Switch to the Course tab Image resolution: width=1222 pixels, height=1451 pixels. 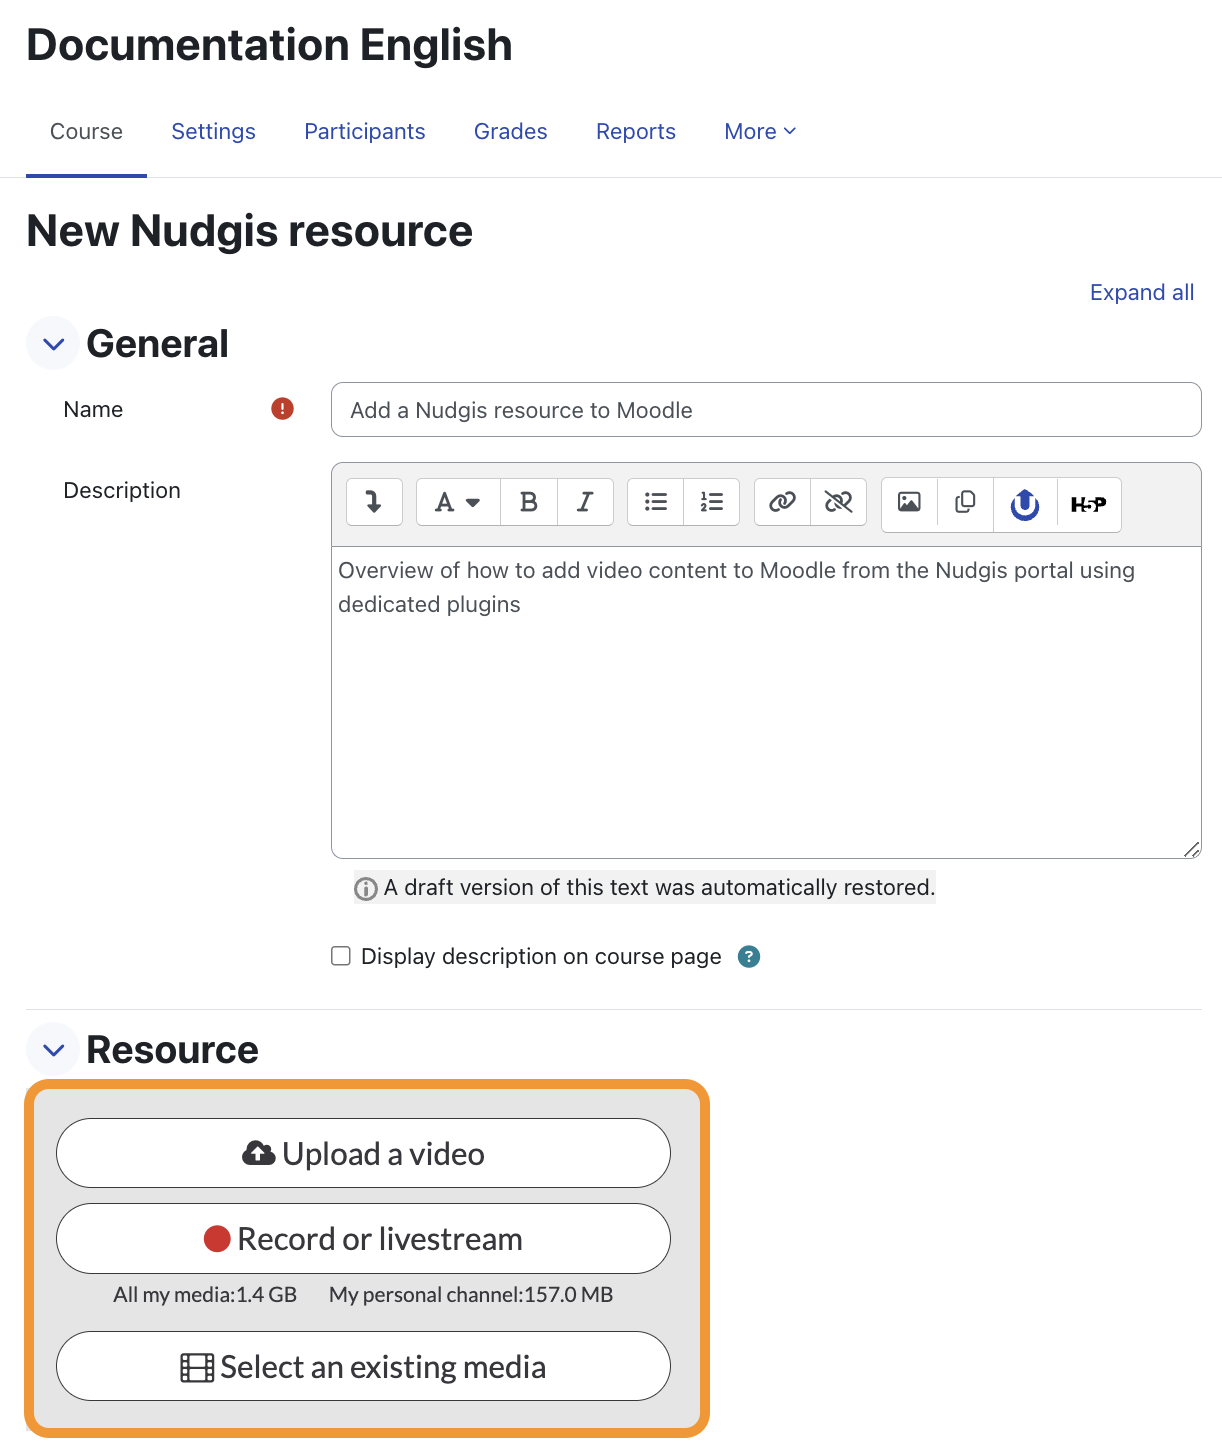(x=86, y=131)
